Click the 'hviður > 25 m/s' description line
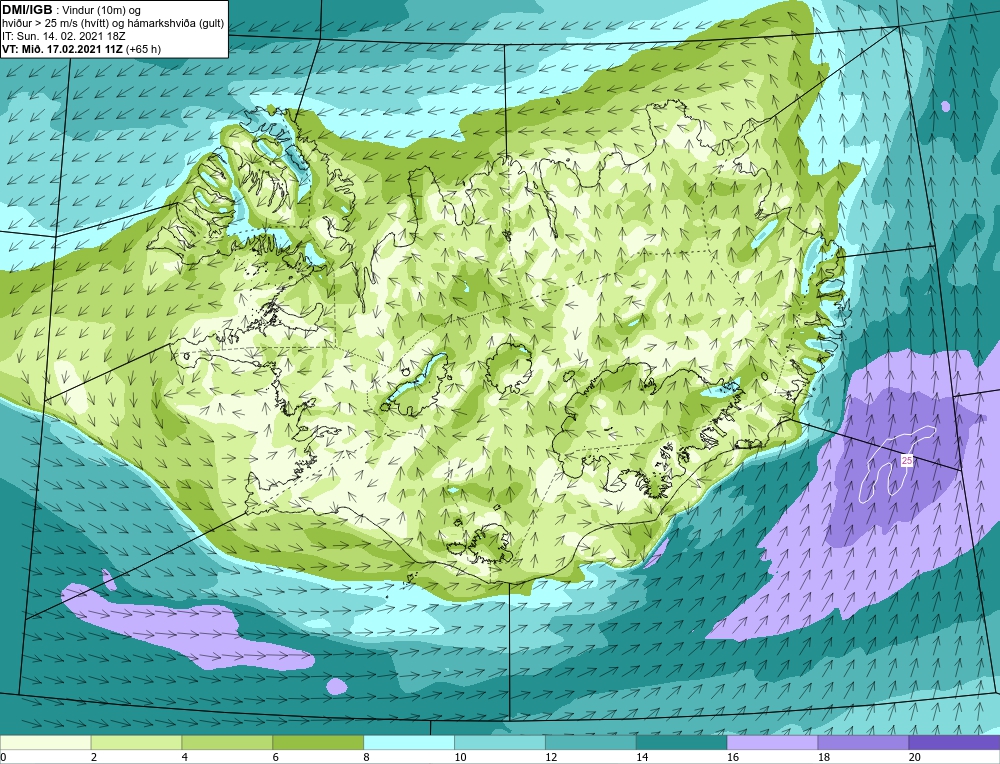Image resolution: width=1000 pixels, height=764 pixels. (x=113, y=23)
